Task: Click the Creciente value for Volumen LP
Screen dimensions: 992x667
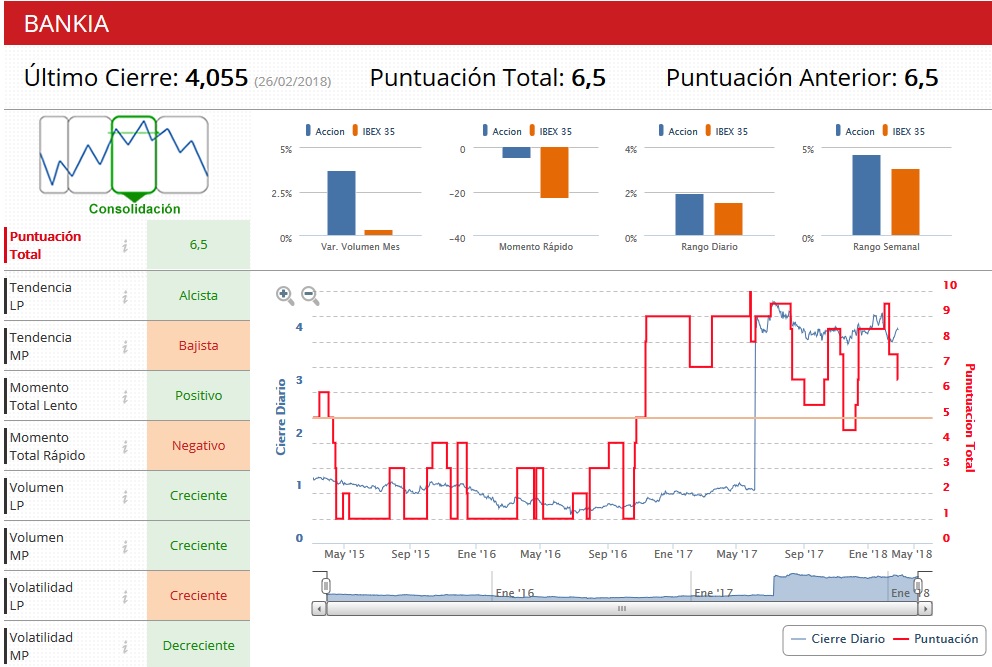Action: (198, 496)
